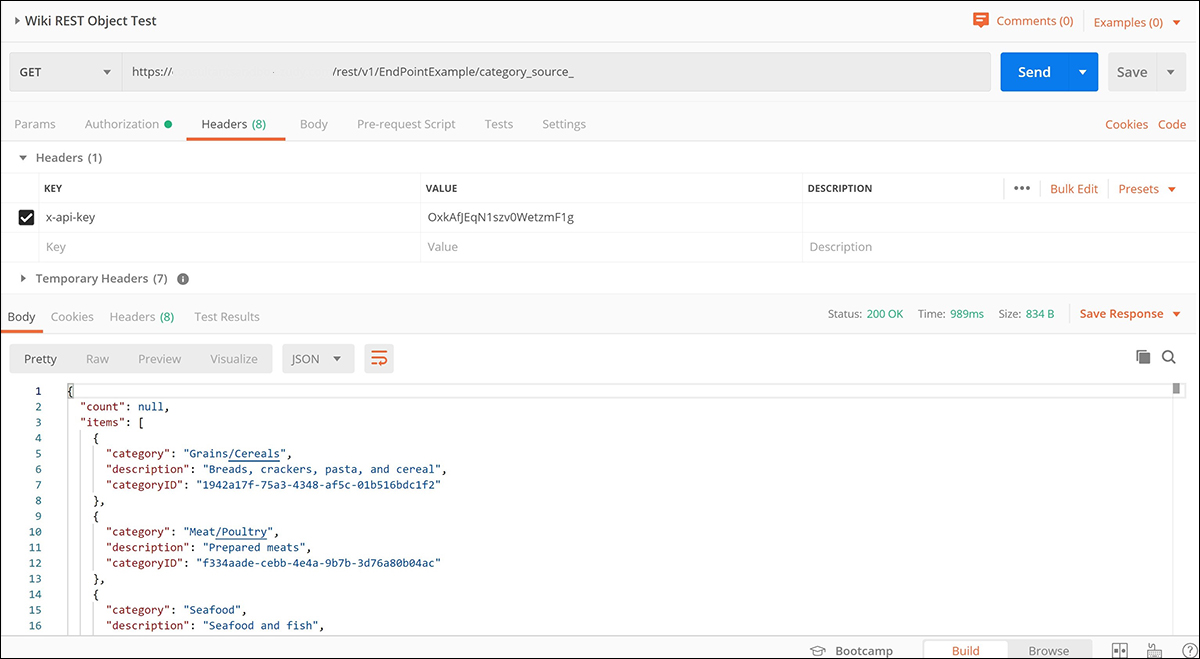Image resolution: width=1200 pixels, height=659 pixels.
Task: Click the Bulk Edit link
Action: (x=1073, y=188)
